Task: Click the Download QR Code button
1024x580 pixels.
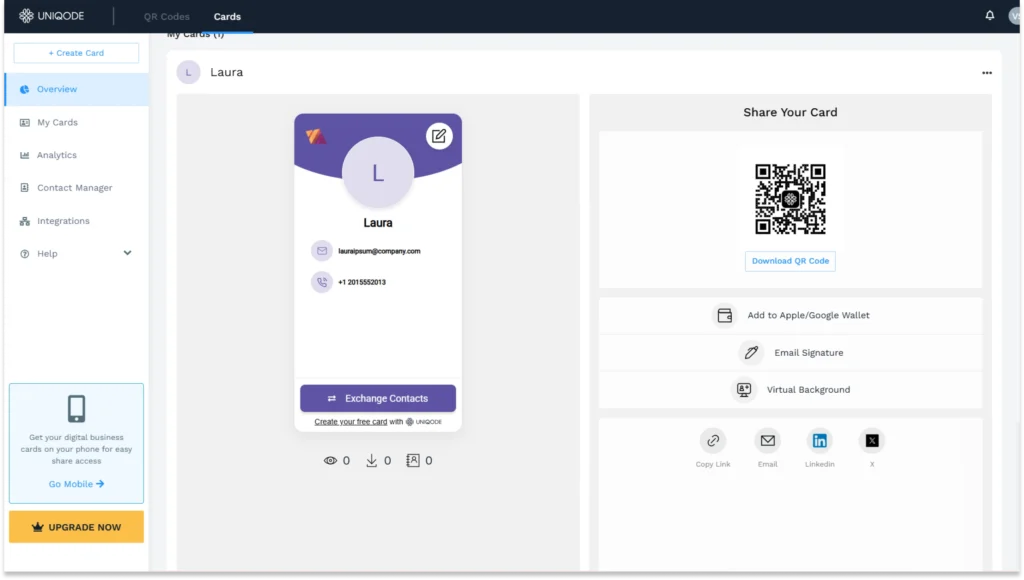Action: 790,260
